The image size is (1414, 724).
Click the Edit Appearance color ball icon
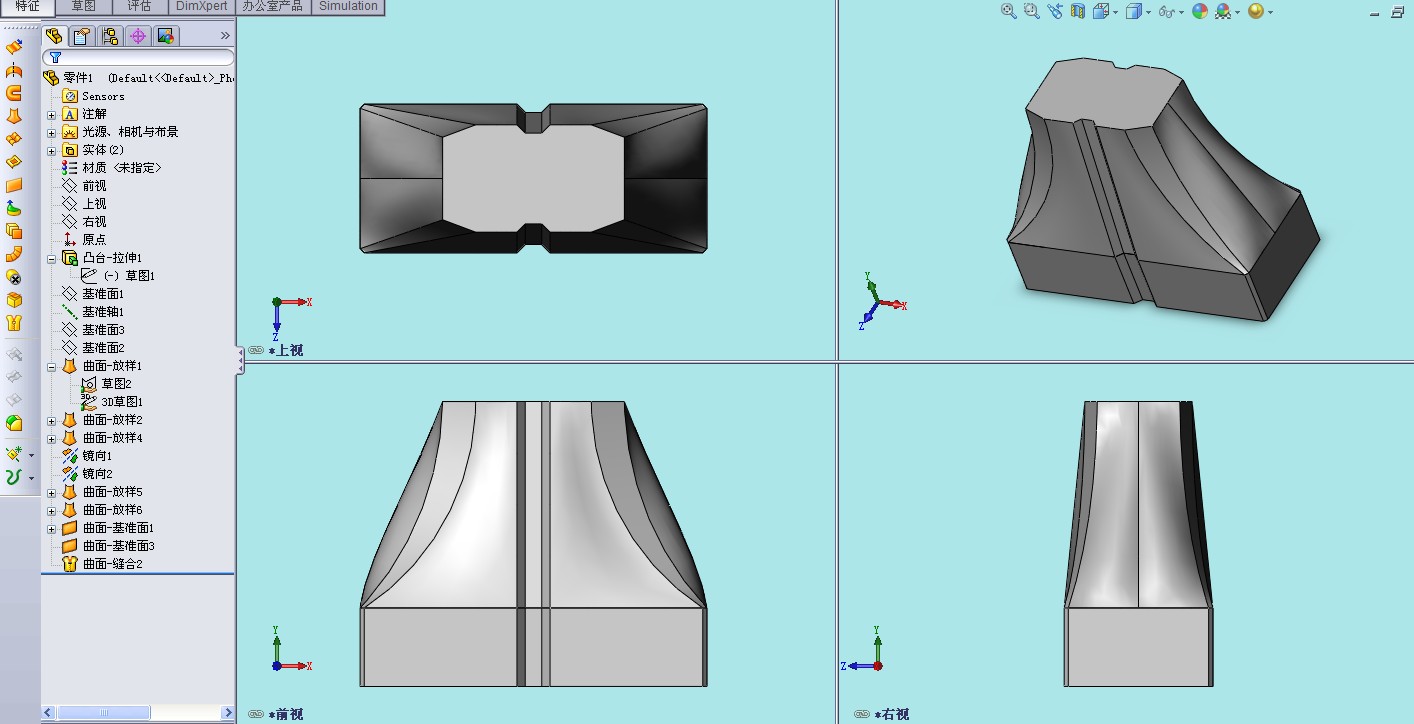[1200, 11]
